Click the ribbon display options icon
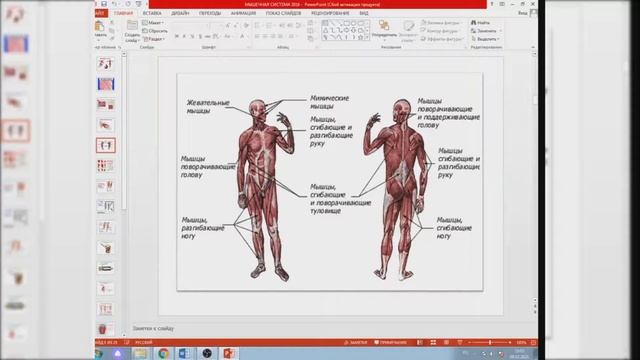 (x=502, y=4)
